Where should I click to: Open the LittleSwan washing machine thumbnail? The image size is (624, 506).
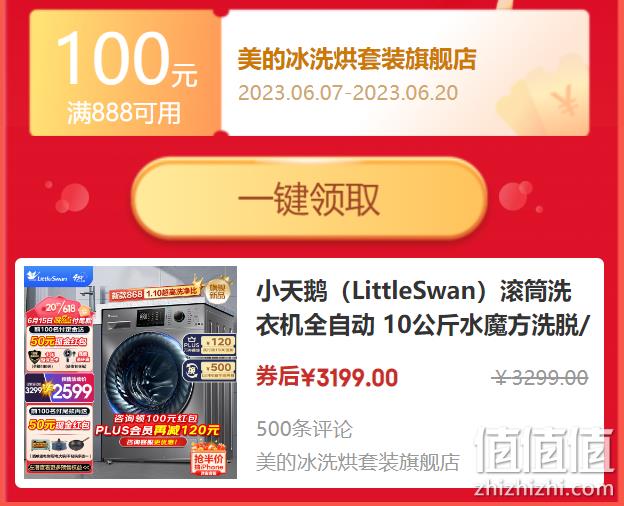[x=130, y=372]
